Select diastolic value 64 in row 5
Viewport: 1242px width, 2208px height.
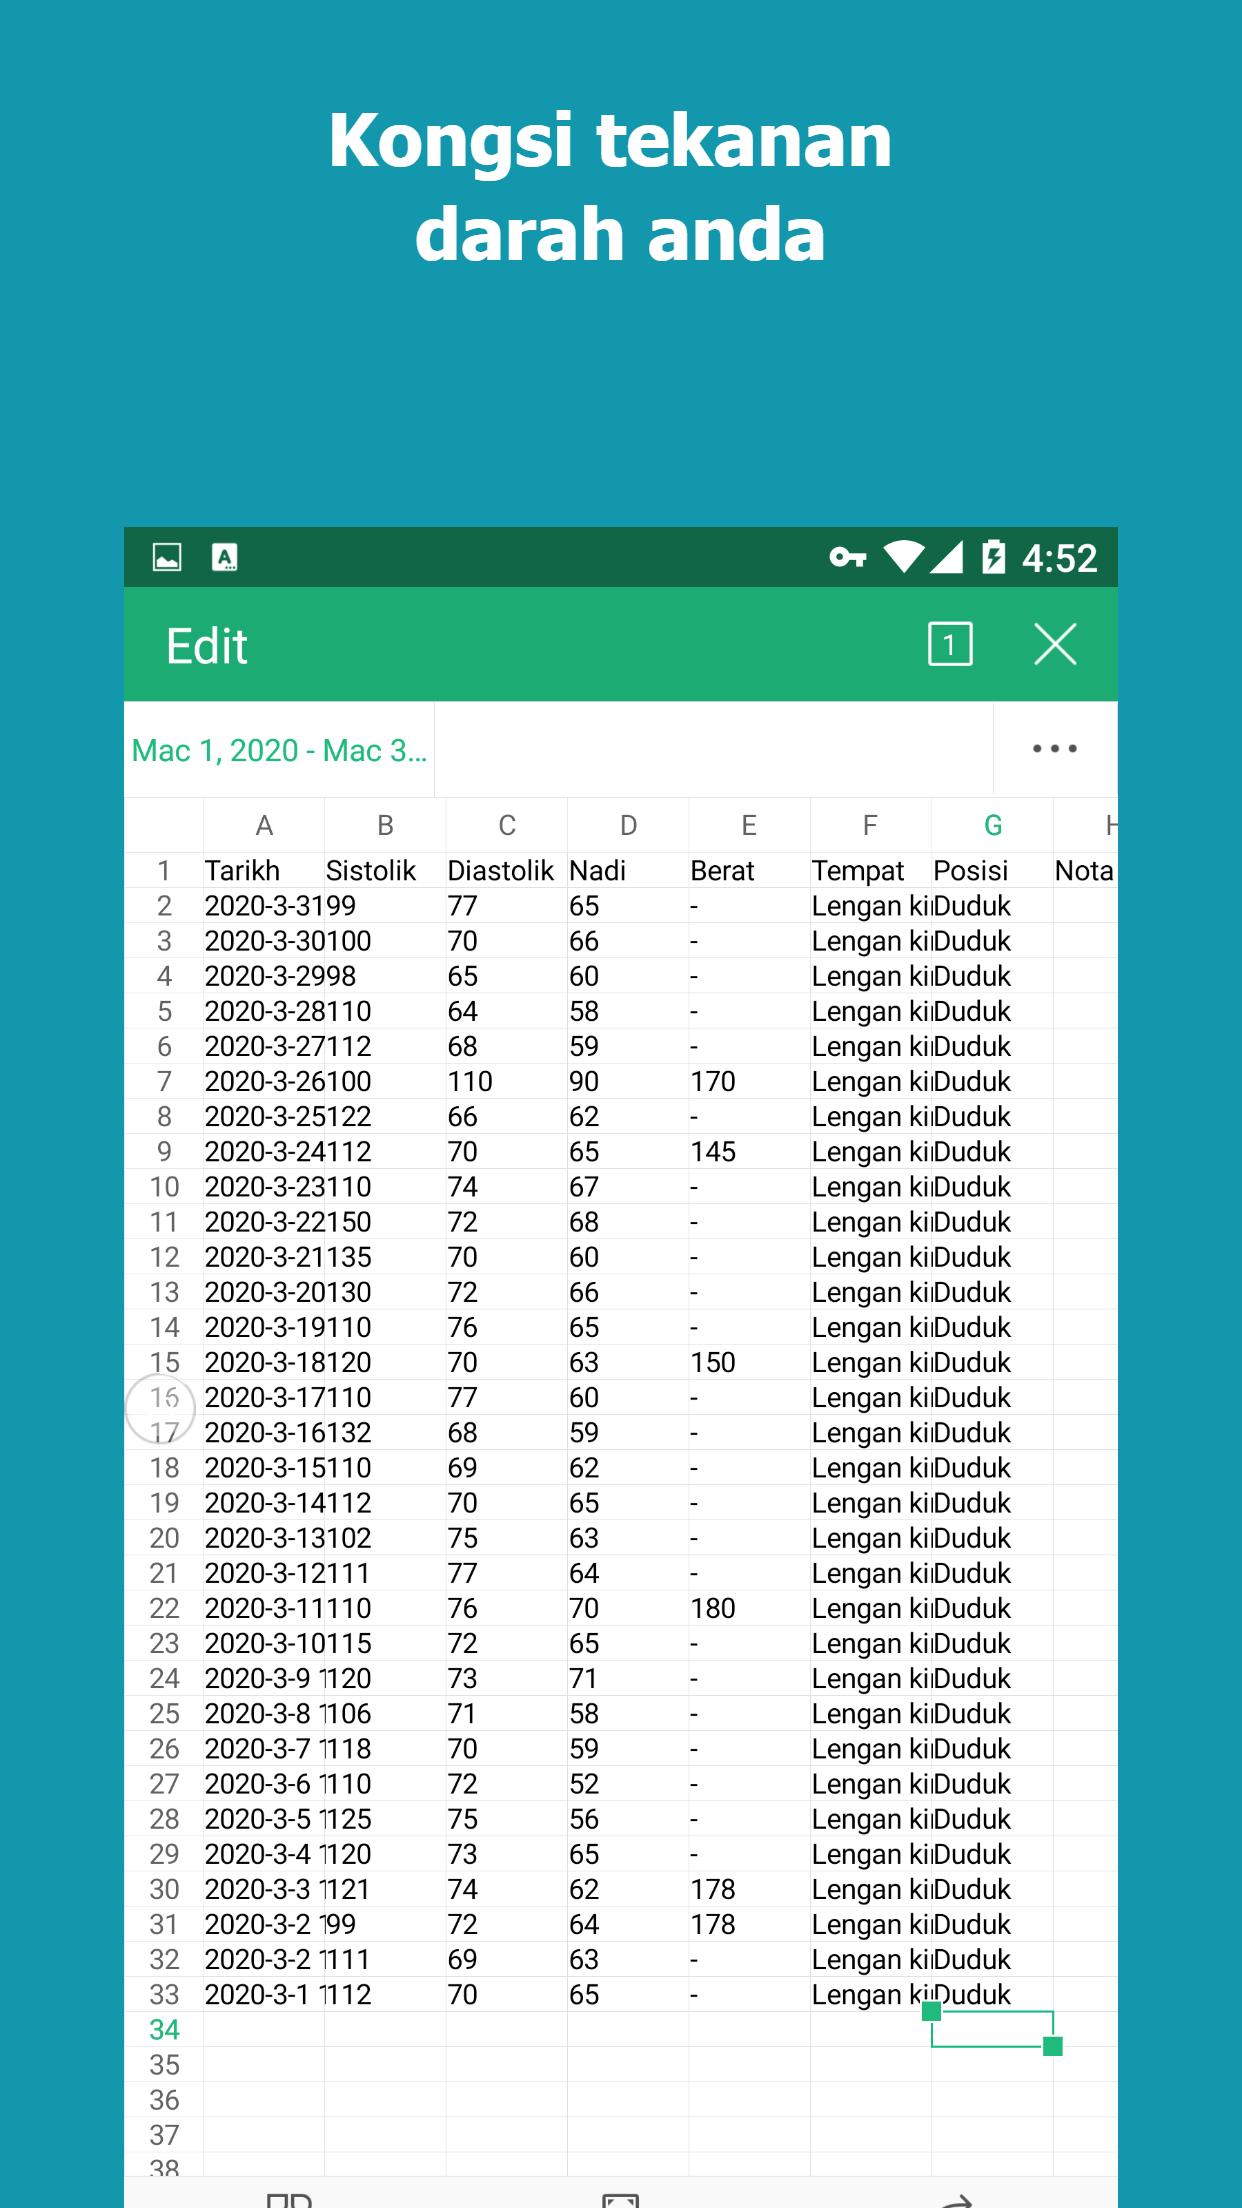[507, 1011]
